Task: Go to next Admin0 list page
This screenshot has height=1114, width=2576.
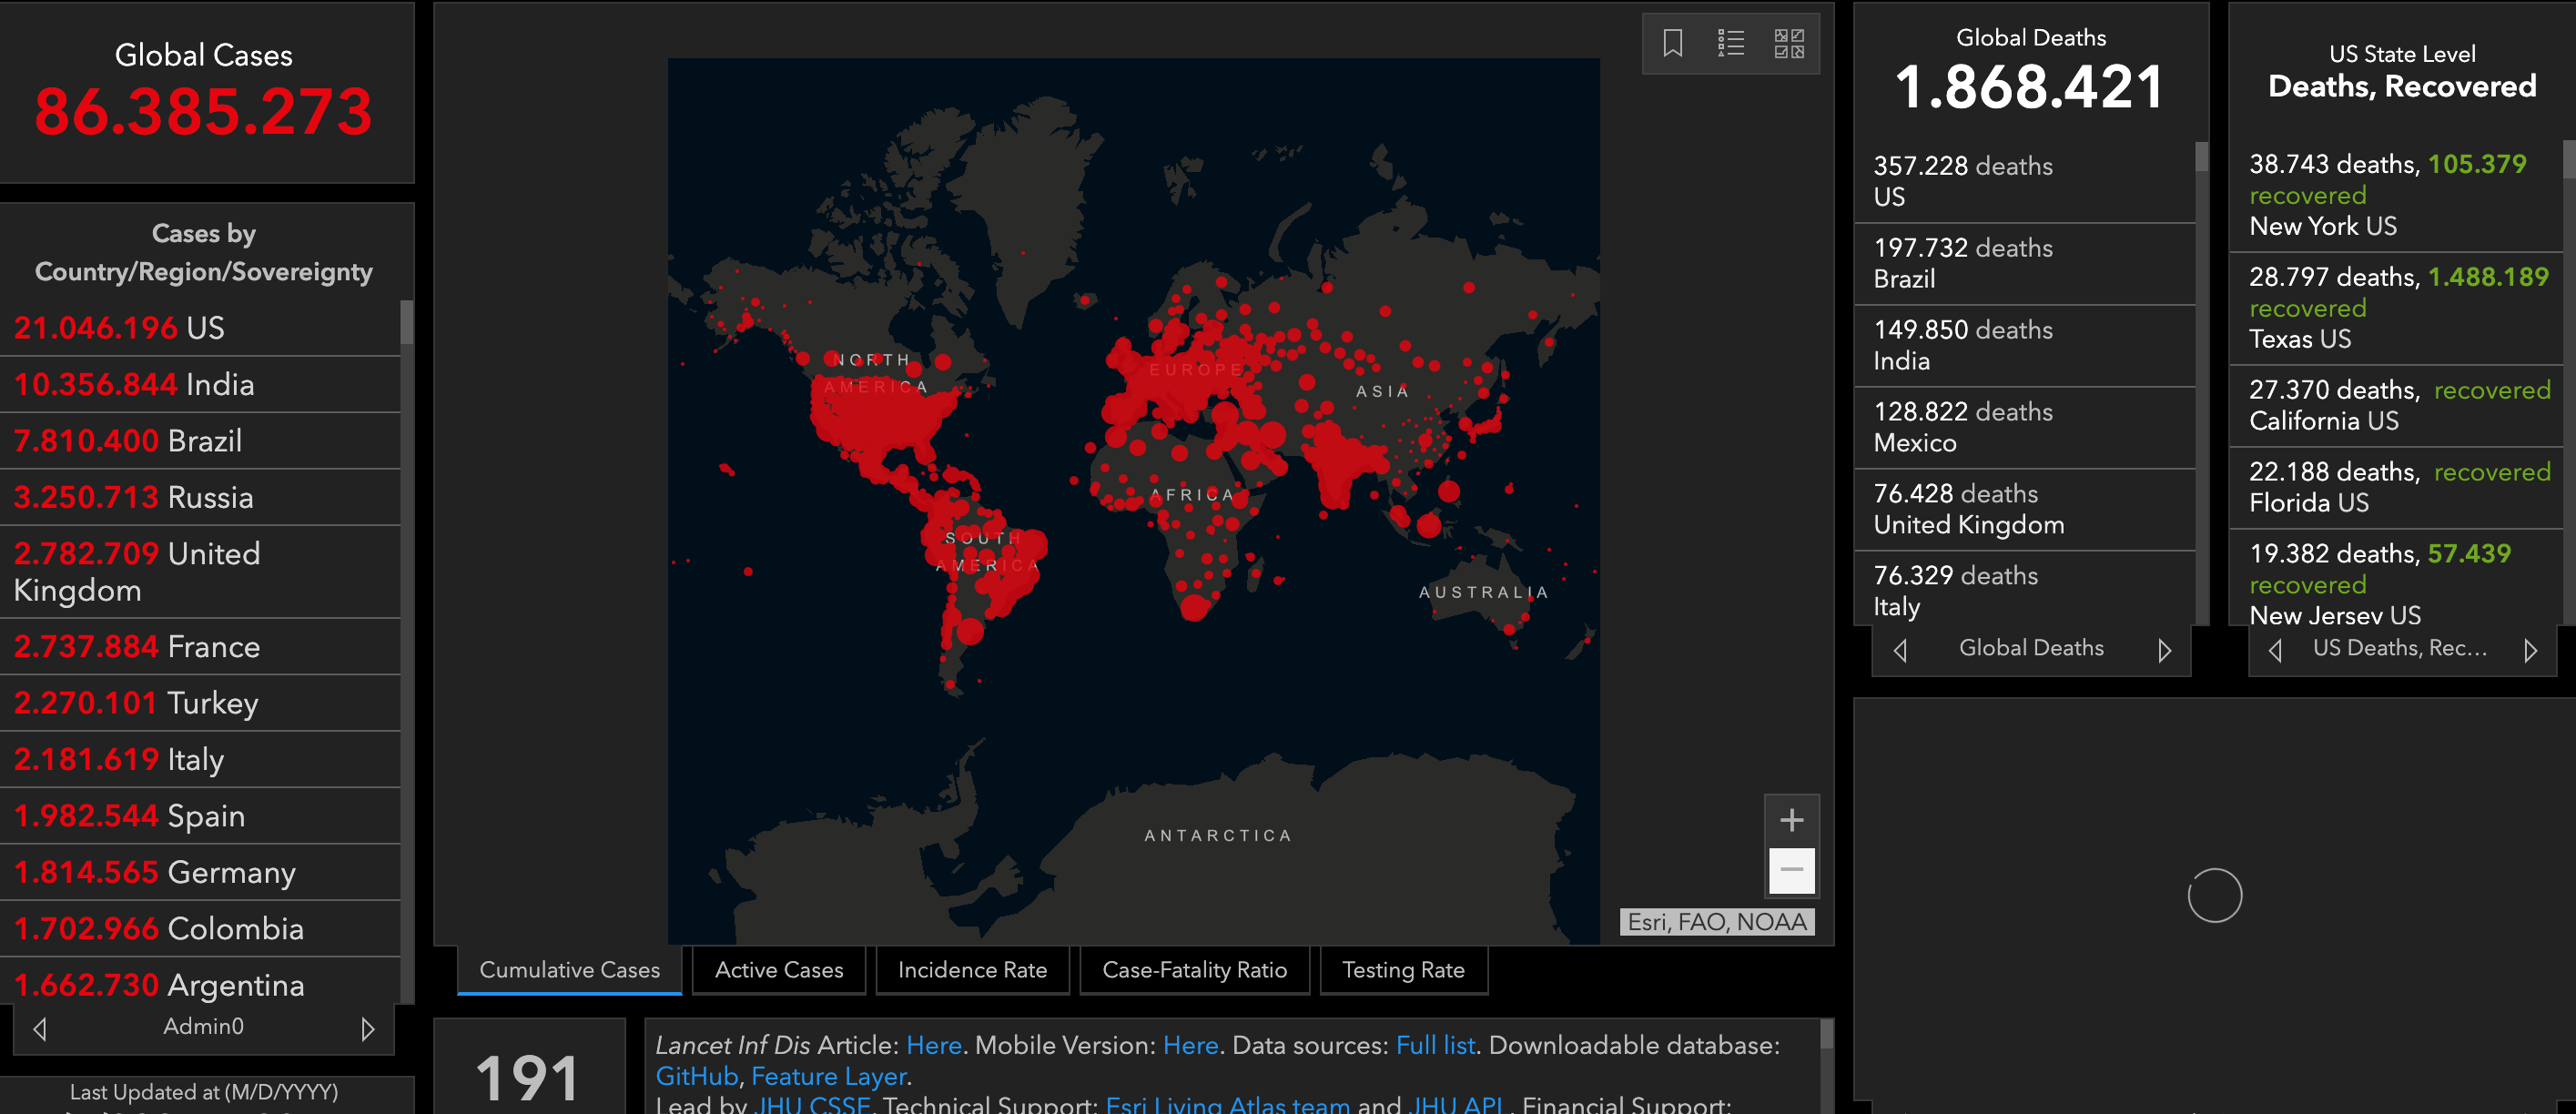Action: [x=367, y=1028]
